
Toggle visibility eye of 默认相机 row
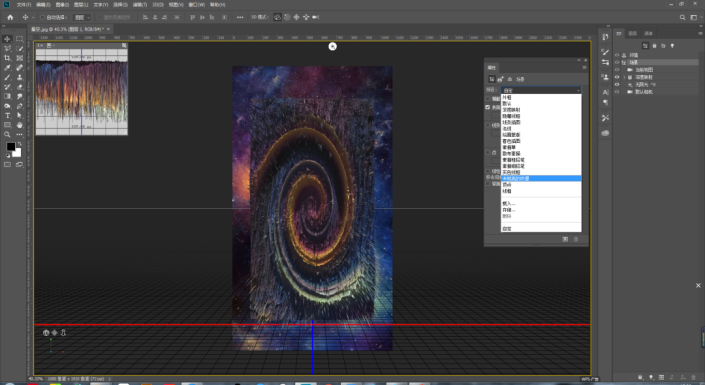coord(617,92)
